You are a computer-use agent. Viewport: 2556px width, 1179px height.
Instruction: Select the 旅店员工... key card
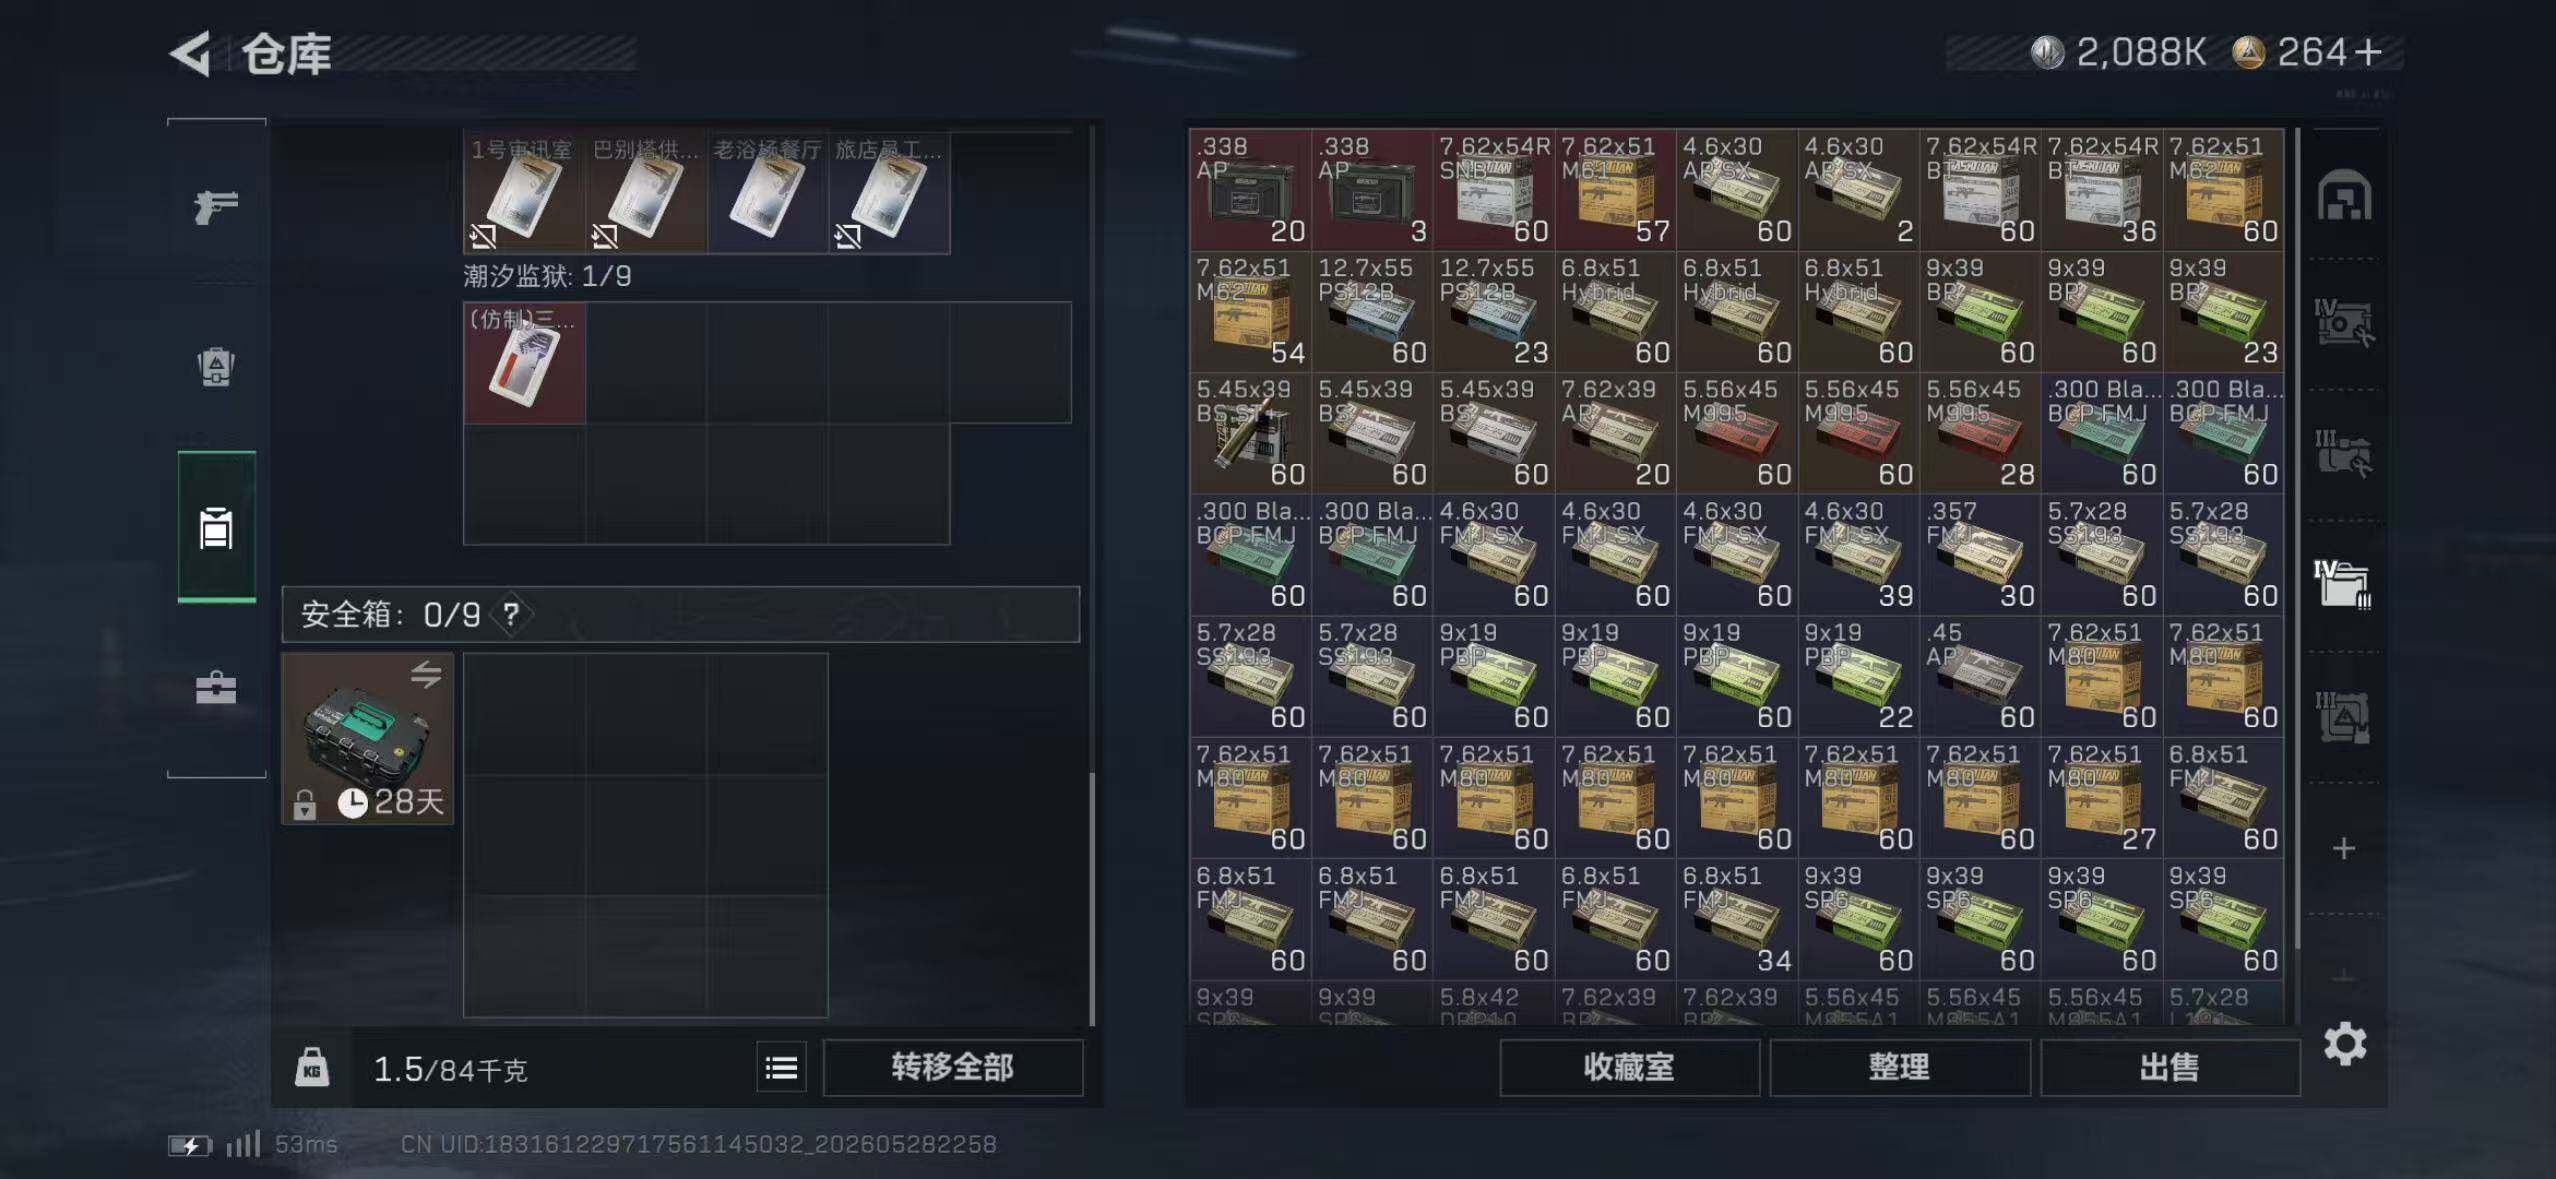(889, 192)
